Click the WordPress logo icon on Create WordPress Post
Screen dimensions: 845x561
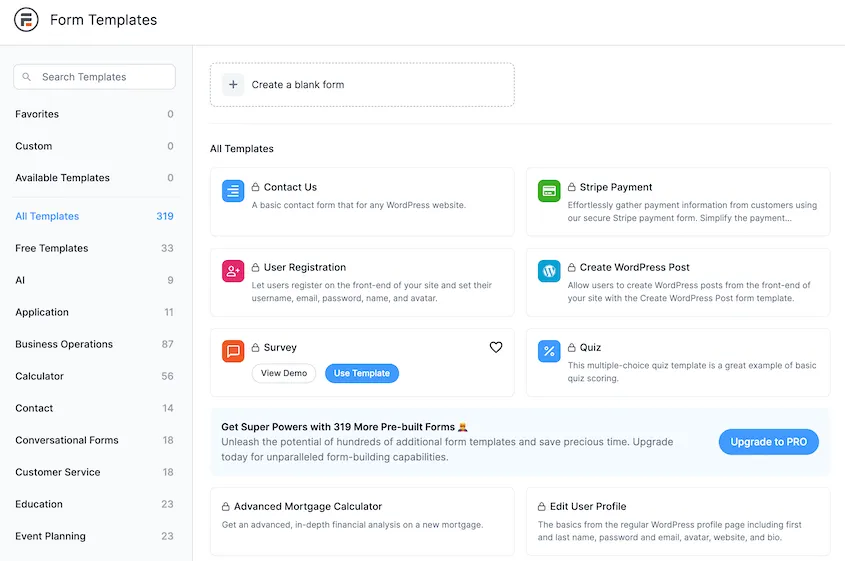[x=549, y=271]
